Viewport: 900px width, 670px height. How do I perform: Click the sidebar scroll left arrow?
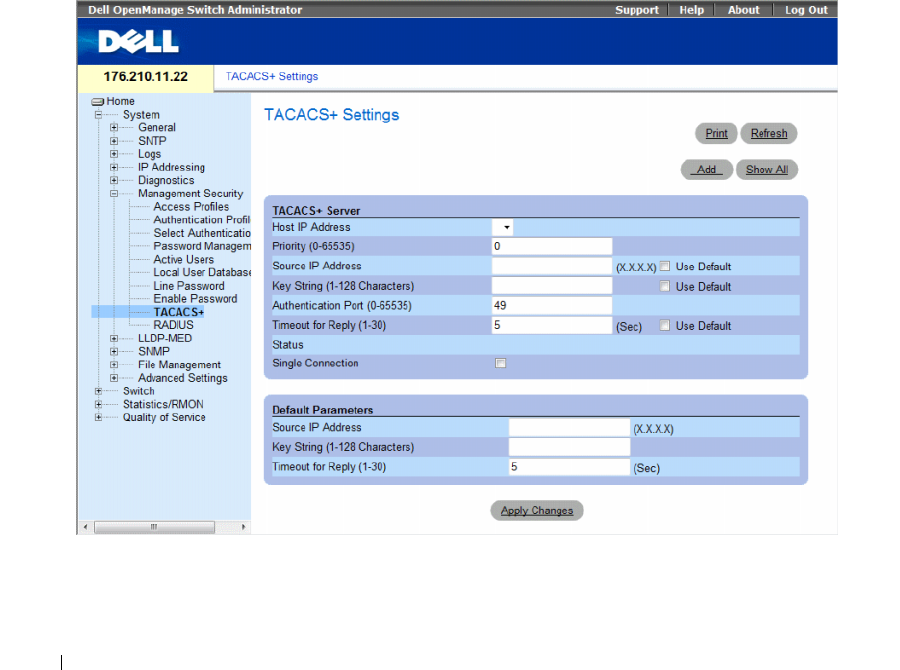point(86,527)
